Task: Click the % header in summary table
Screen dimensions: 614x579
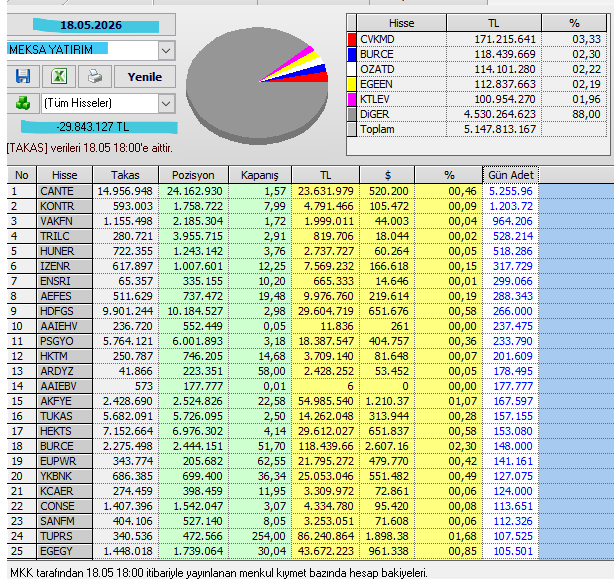Action: coord(574,23)
